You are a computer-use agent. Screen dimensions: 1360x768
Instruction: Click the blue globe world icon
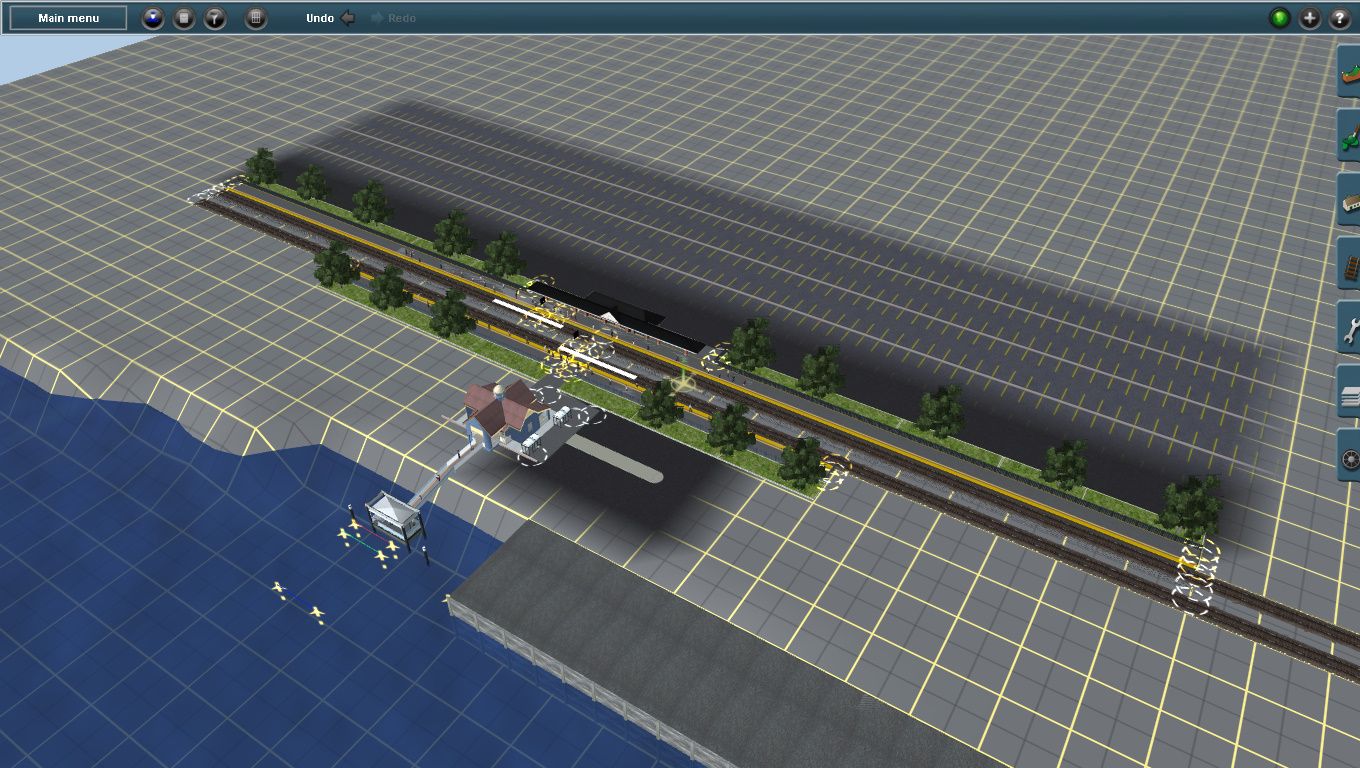pos(153,18)
